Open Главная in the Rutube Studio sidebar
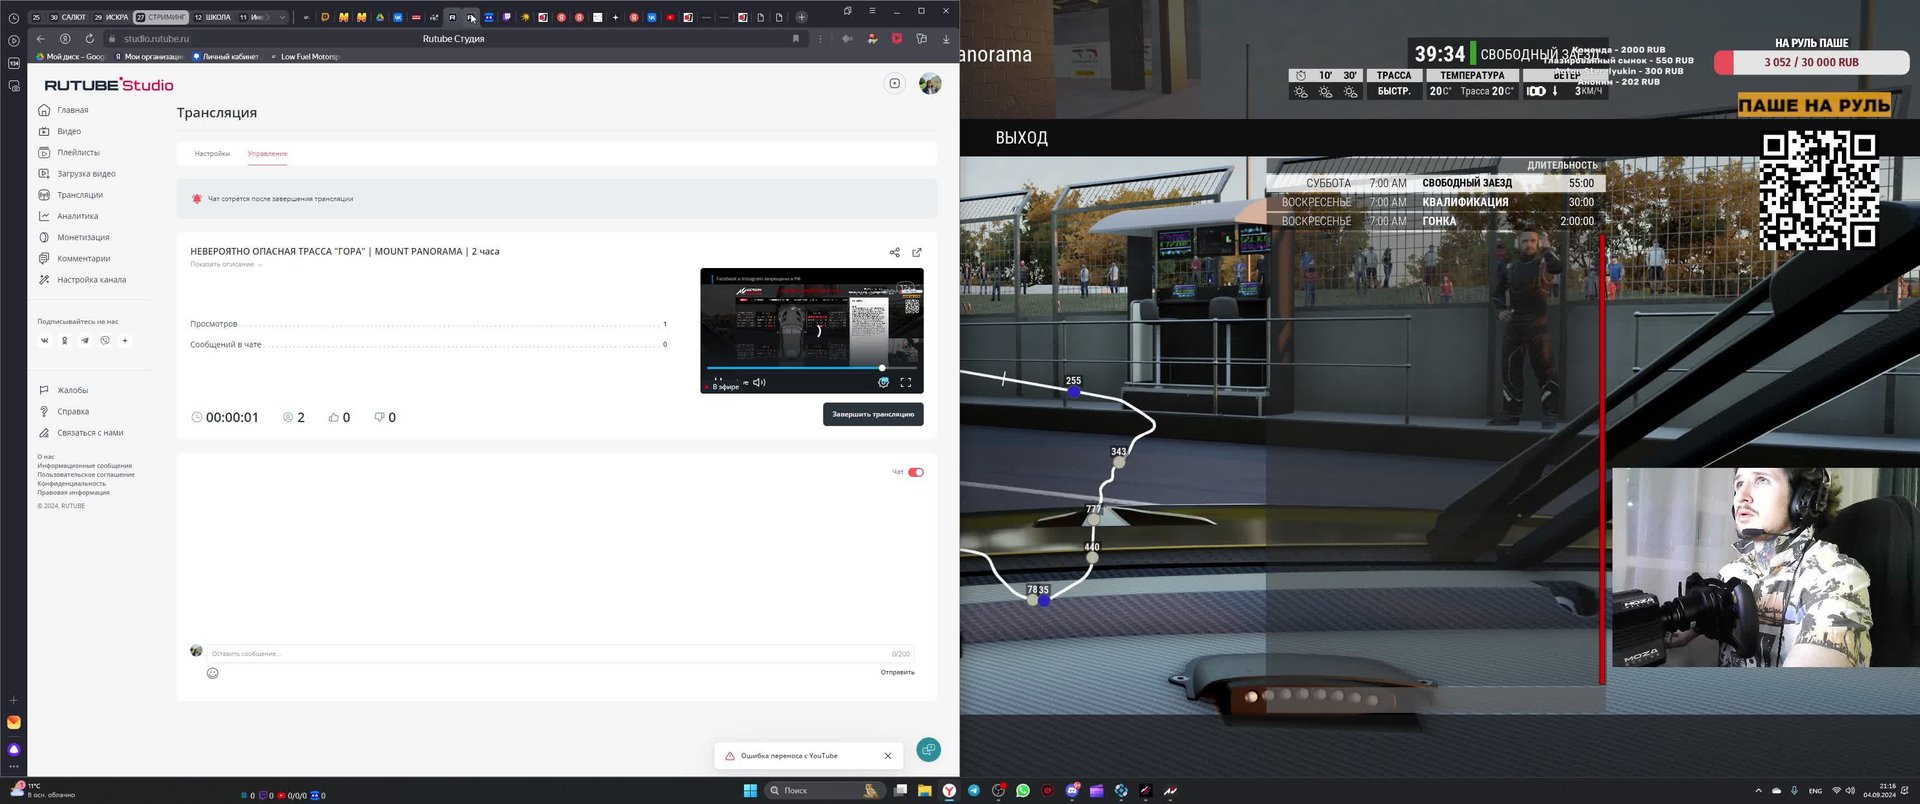This screenshot has height=804, width=1920. tap(64, 110)
